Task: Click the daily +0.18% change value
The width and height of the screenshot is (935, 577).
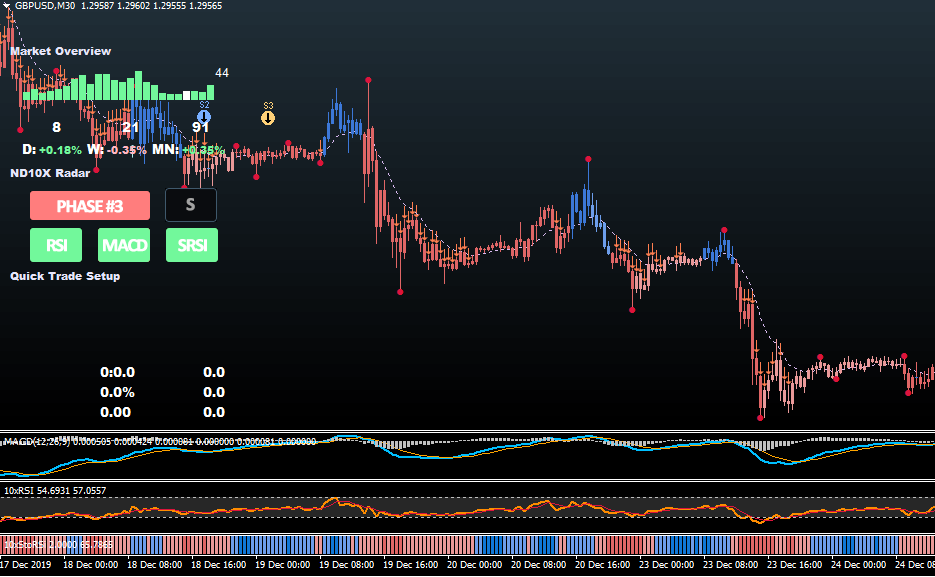Action: point(60,150)
